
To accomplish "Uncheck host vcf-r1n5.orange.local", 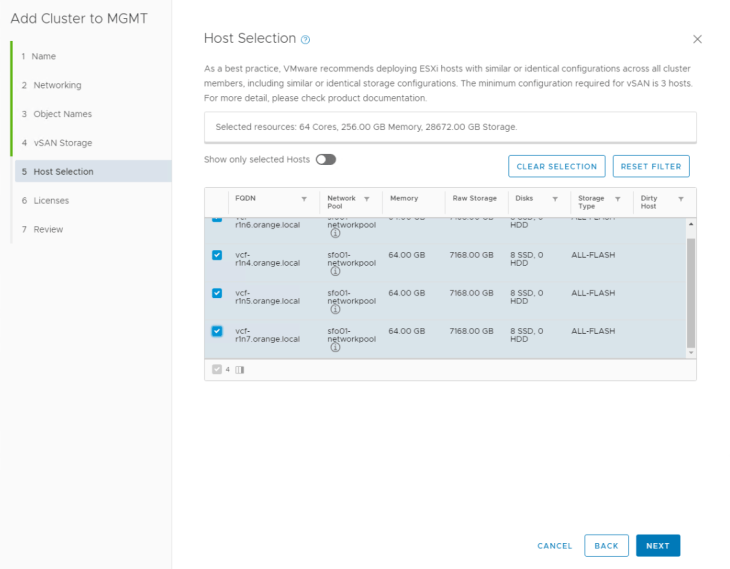I will pos(217,293).
